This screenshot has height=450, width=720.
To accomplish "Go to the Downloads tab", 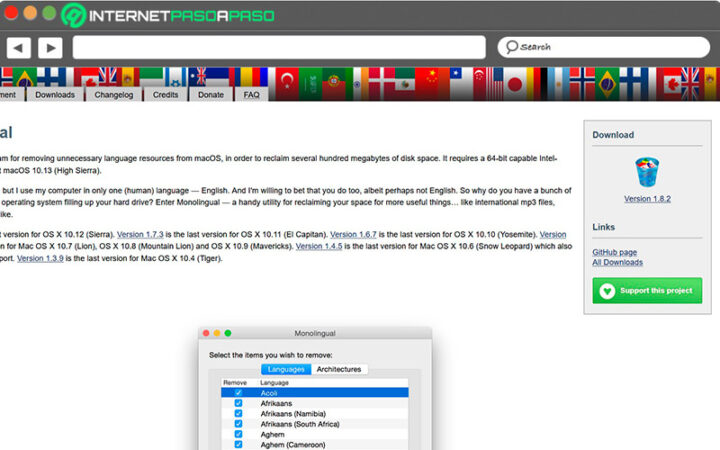I will 55,95.
